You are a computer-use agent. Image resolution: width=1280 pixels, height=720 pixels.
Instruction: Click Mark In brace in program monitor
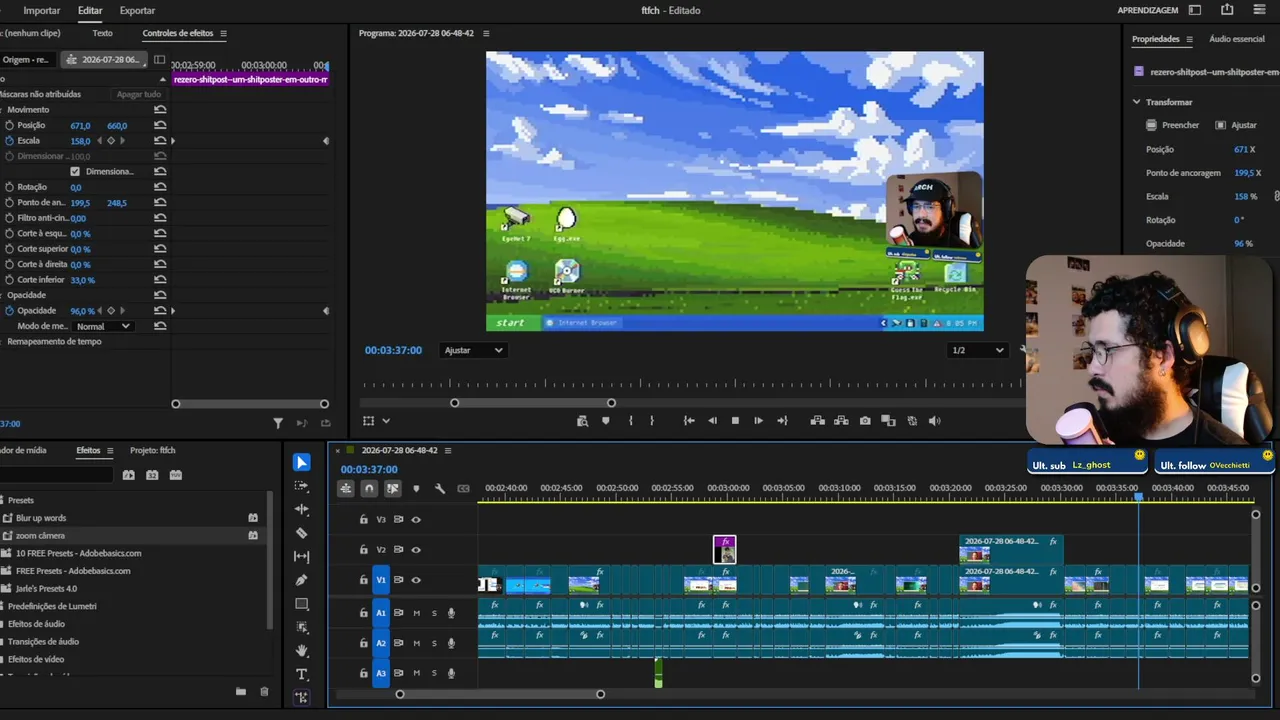tap(630, 421)
